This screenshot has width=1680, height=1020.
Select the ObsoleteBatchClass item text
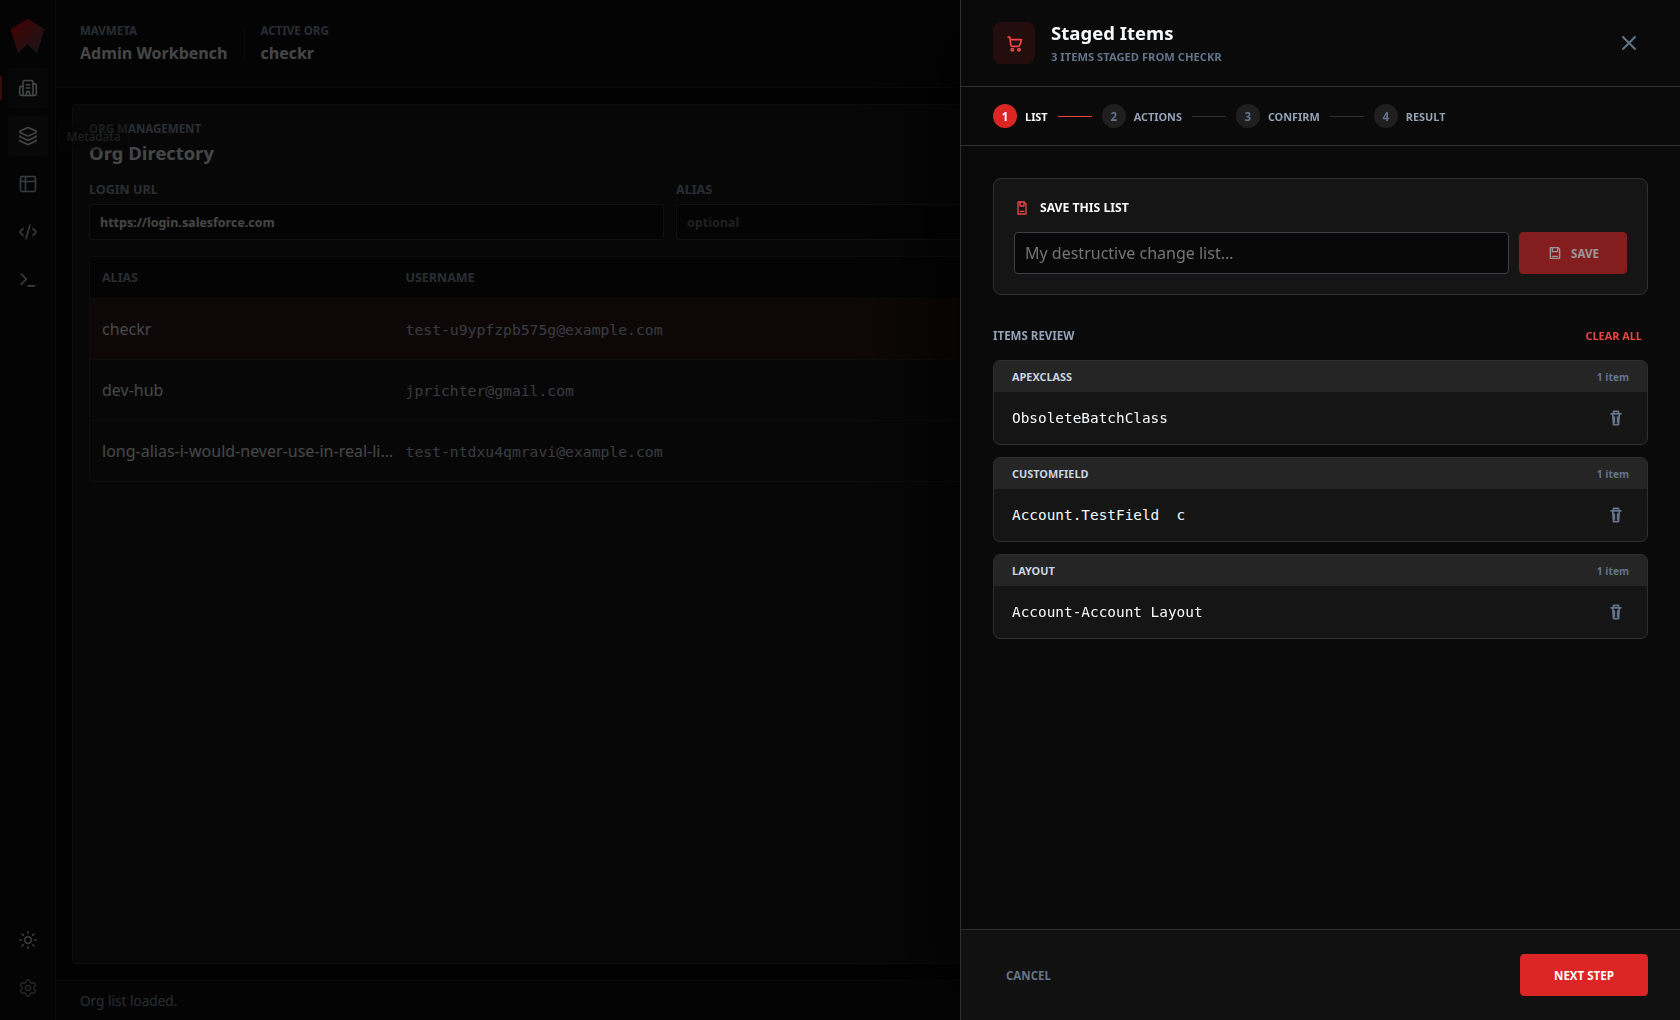point(1090,418)
